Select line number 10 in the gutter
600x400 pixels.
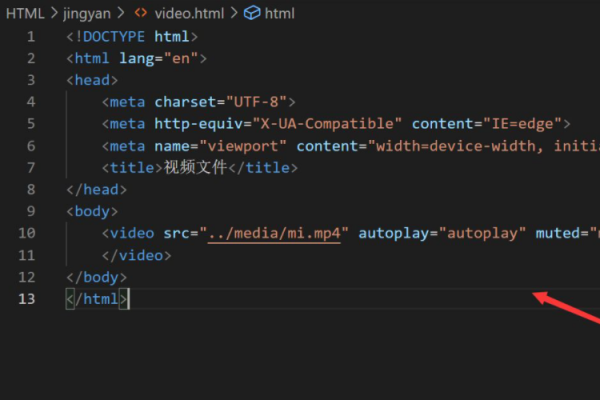point(26,233)
